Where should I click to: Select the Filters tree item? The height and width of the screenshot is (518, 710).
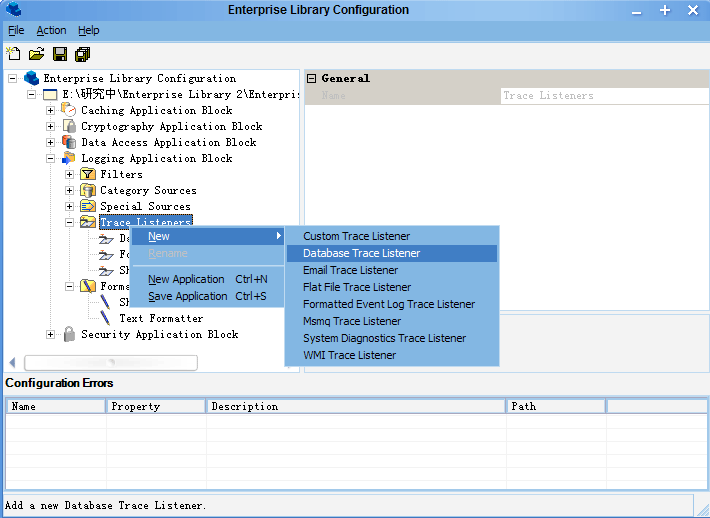[121, 174]
